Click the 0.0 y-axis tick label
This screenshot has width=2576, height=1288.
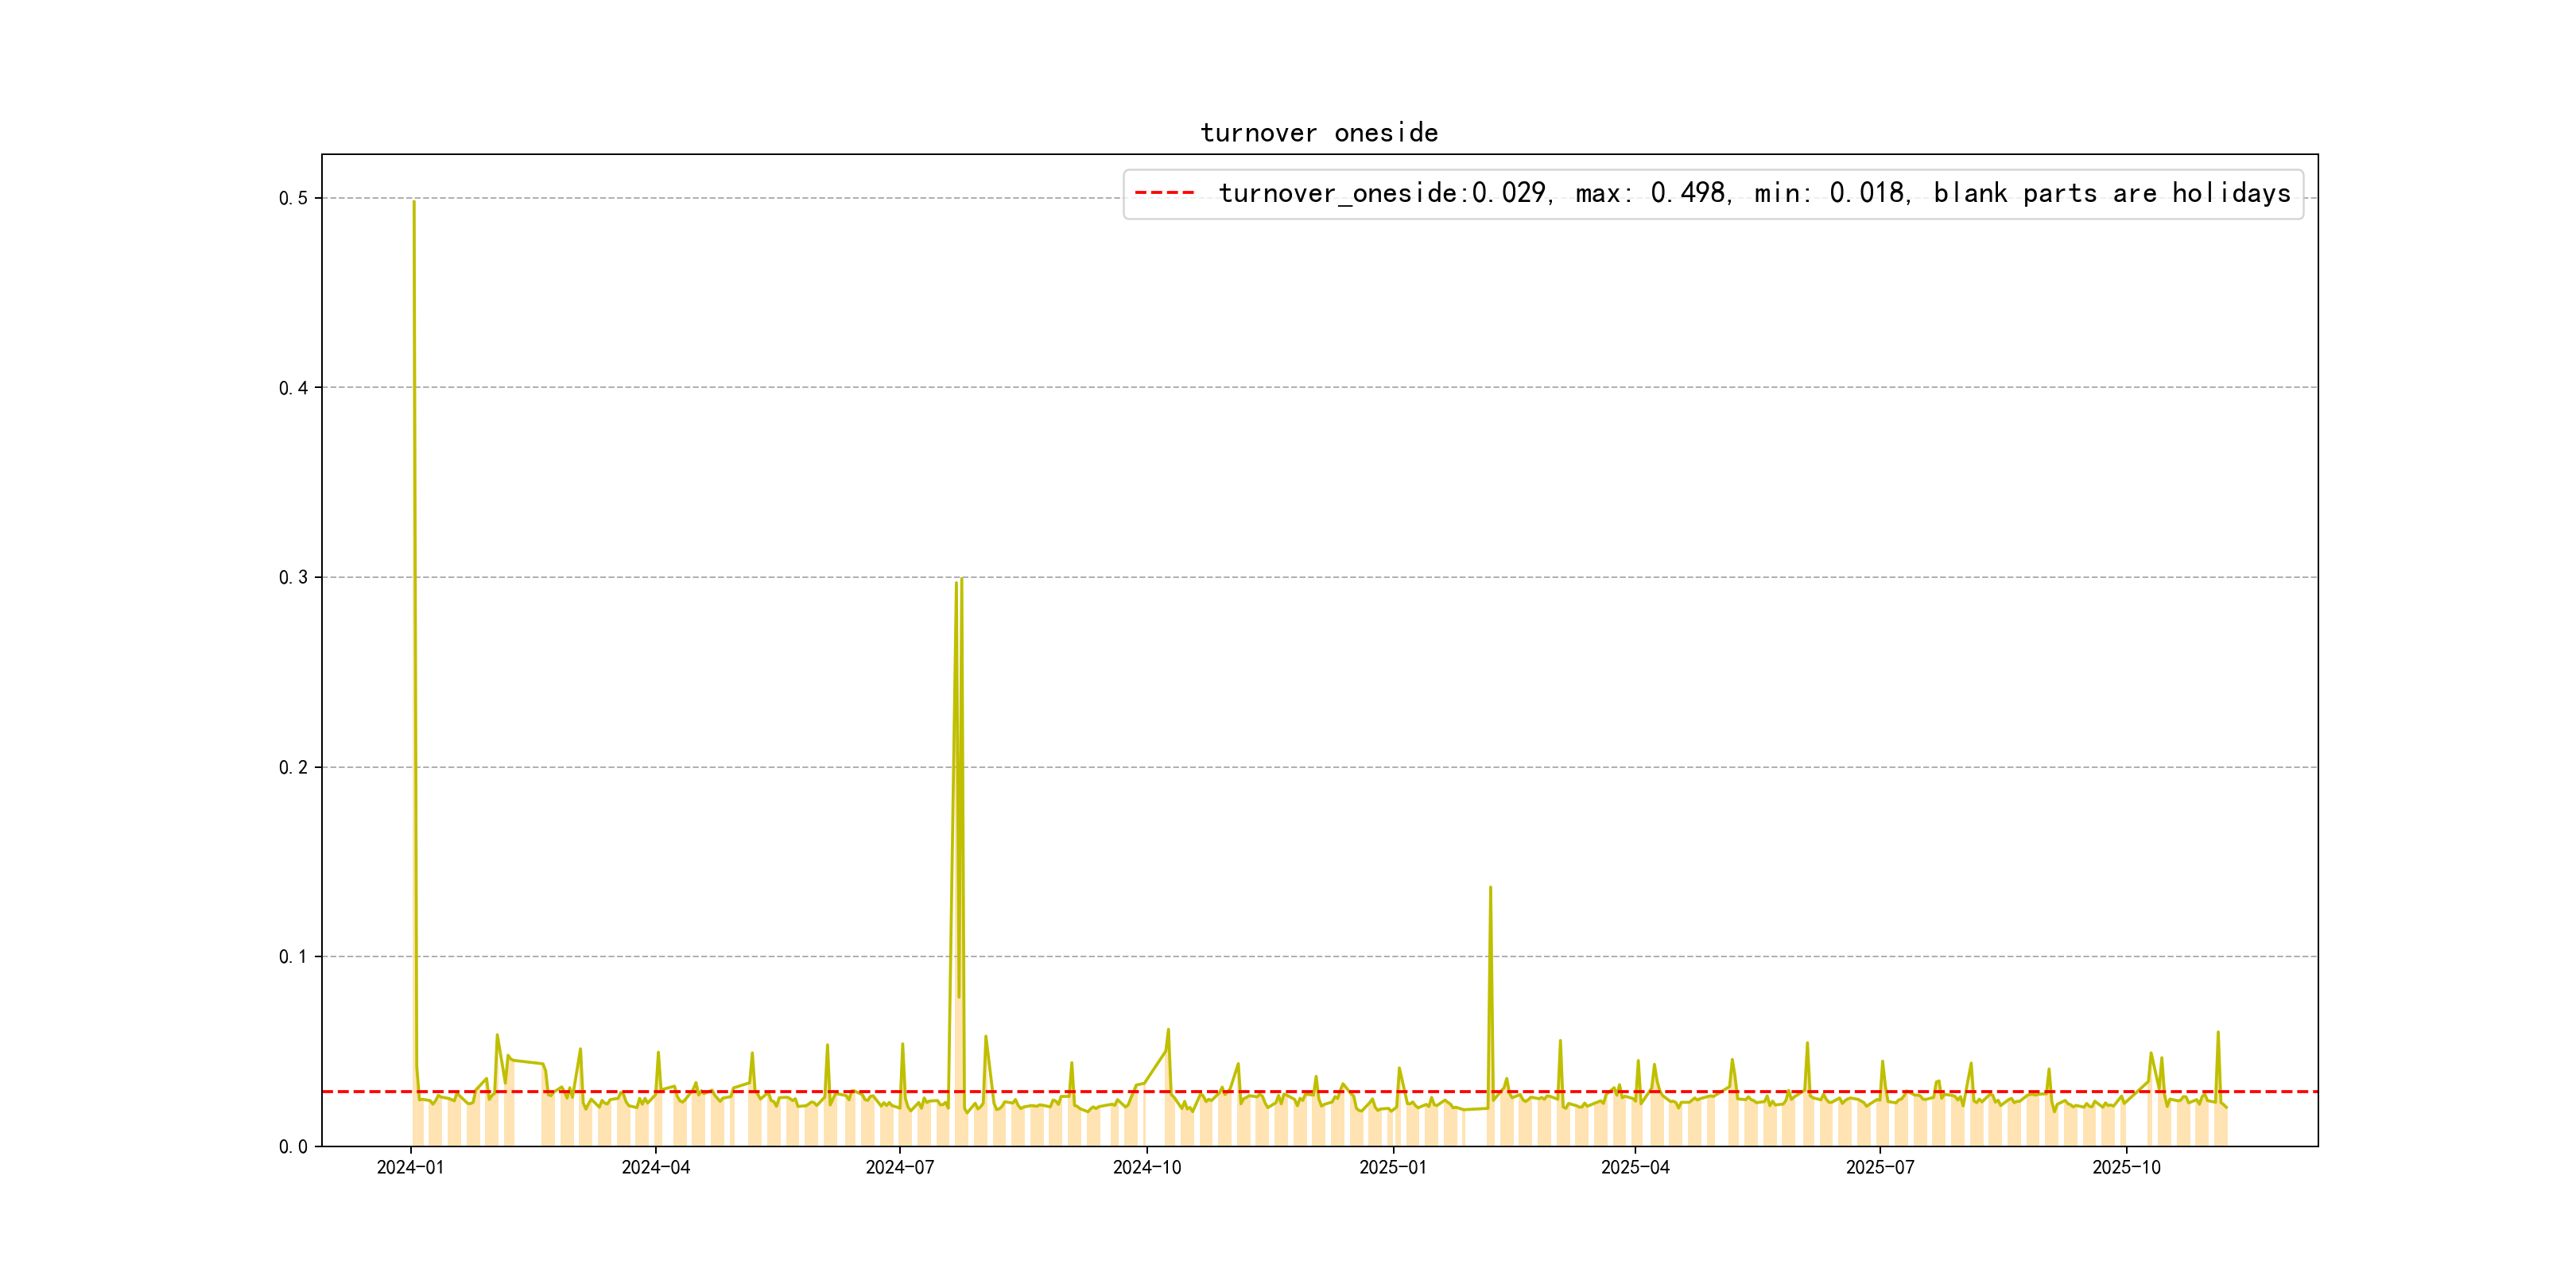(x=293, y=1147)
